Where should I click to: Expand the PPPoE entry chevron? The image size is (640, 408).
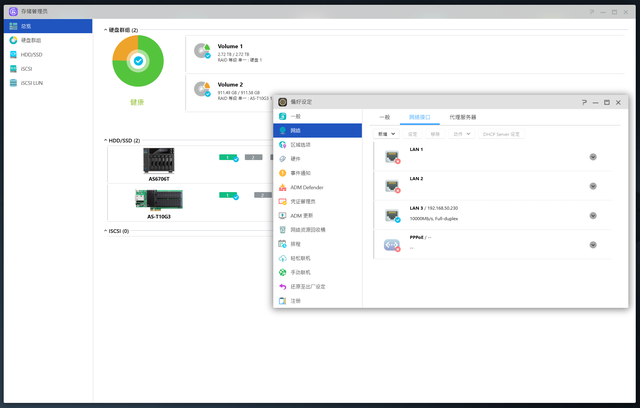[593, 243]
